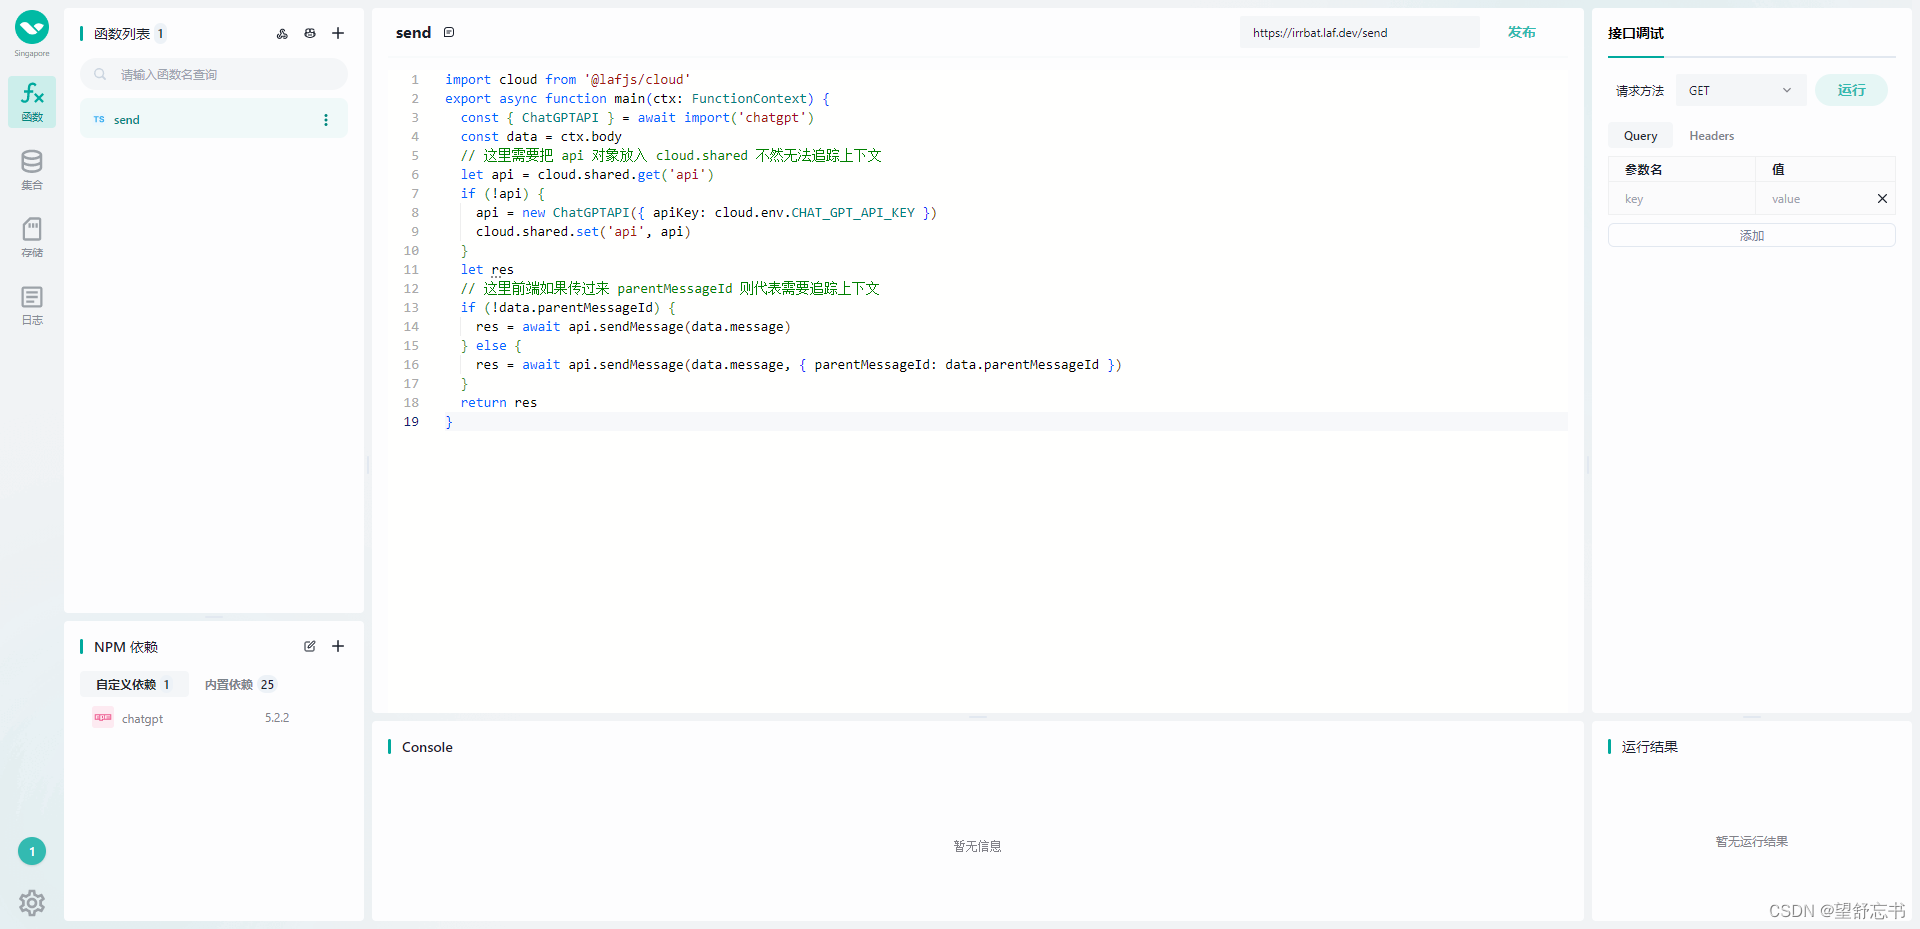Click the Laf logo icon
Image resolution: width=1920 pixels, height=929 pixels.
tap(32, 27)
